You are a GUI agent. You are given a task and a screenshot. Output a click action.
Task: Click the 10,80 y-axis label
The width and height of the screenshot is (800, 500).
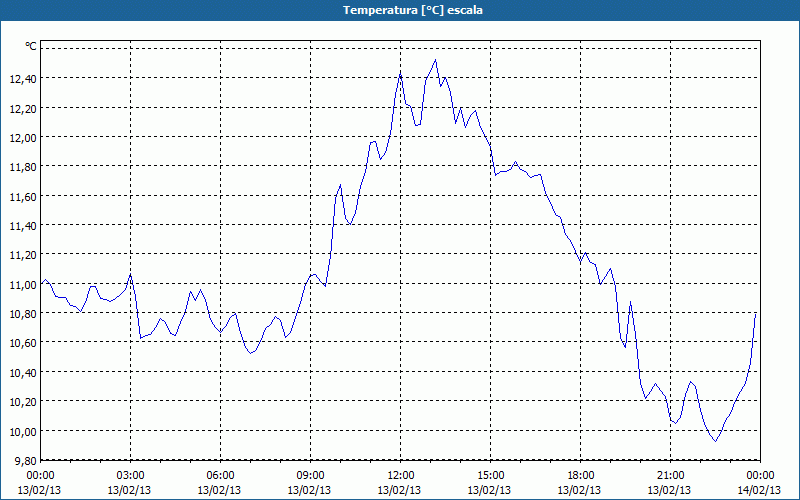(23, 313)
